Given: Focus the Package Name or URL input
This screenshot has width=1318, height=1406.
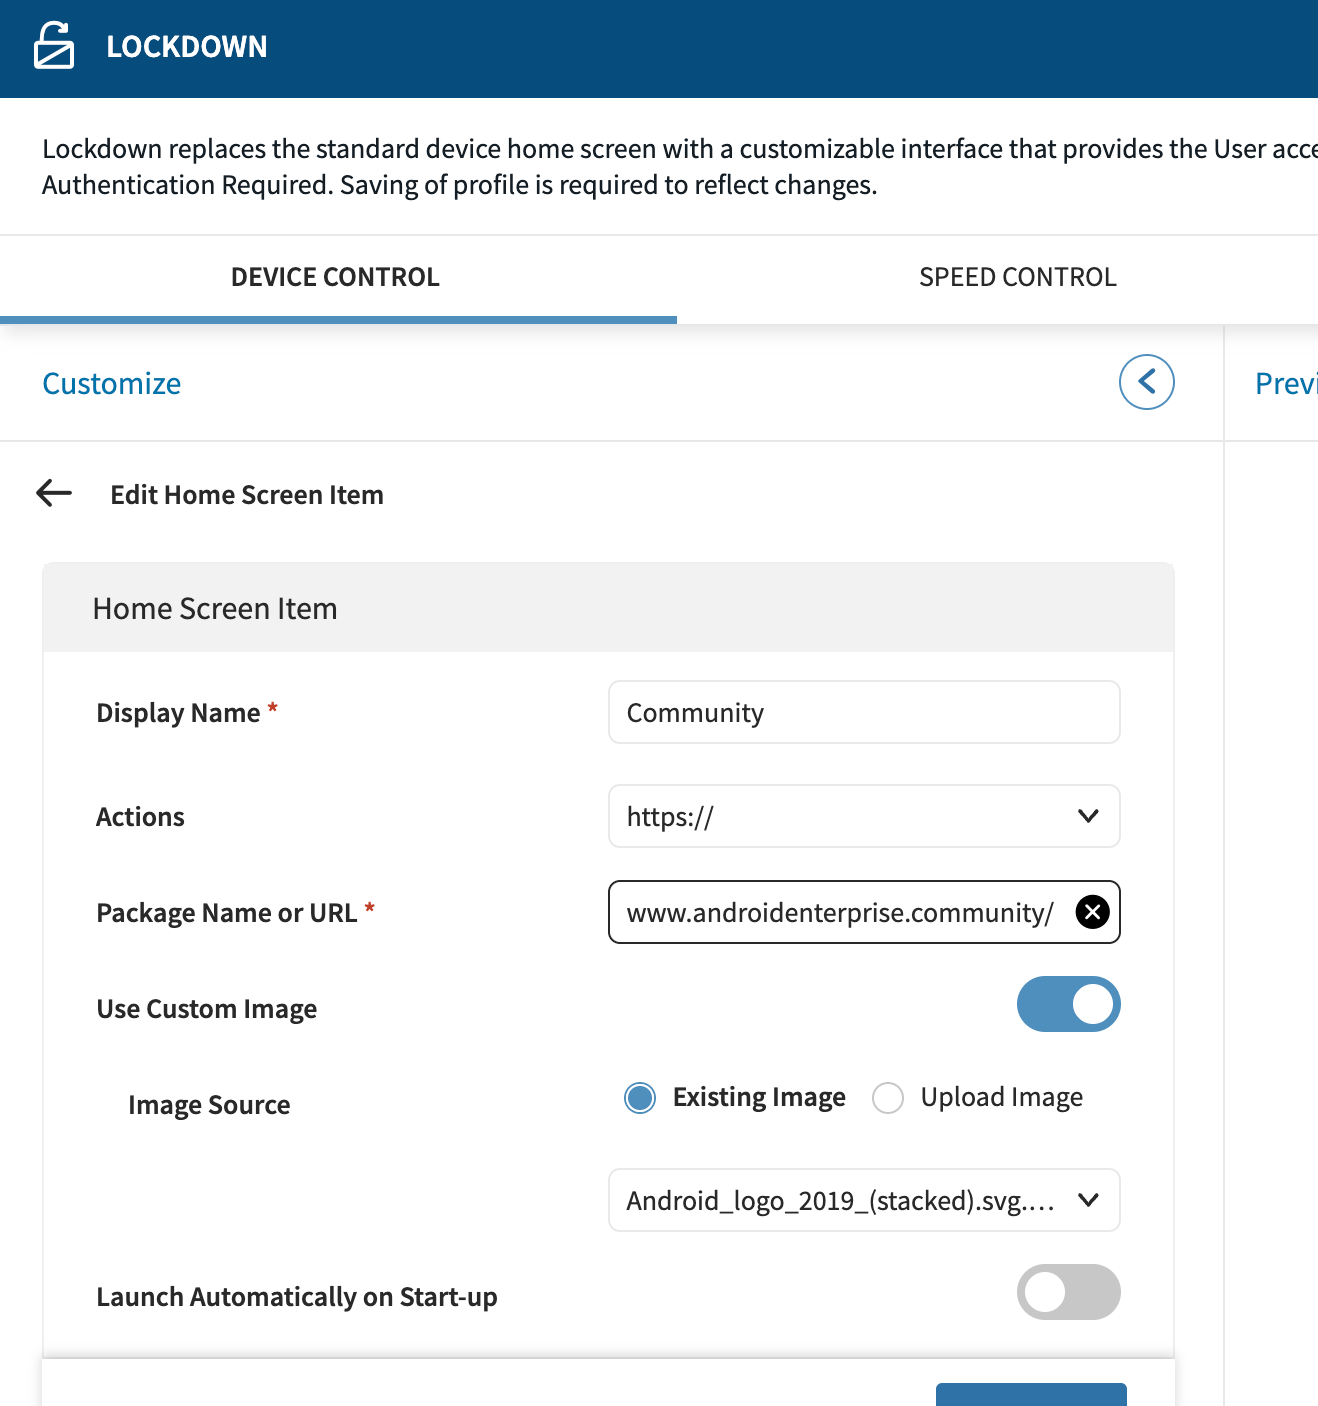Looking at the screenshot, I should [x=840, y=912].
